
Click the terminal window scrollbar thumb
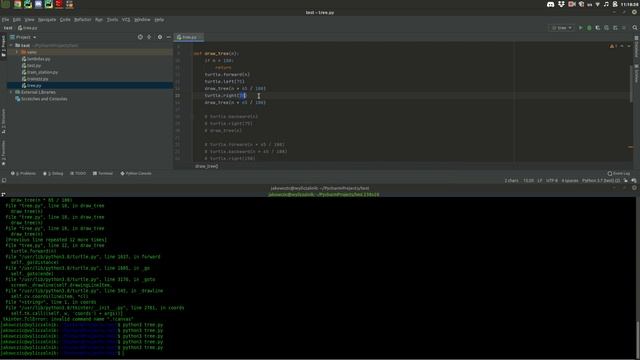click(638, 339)
